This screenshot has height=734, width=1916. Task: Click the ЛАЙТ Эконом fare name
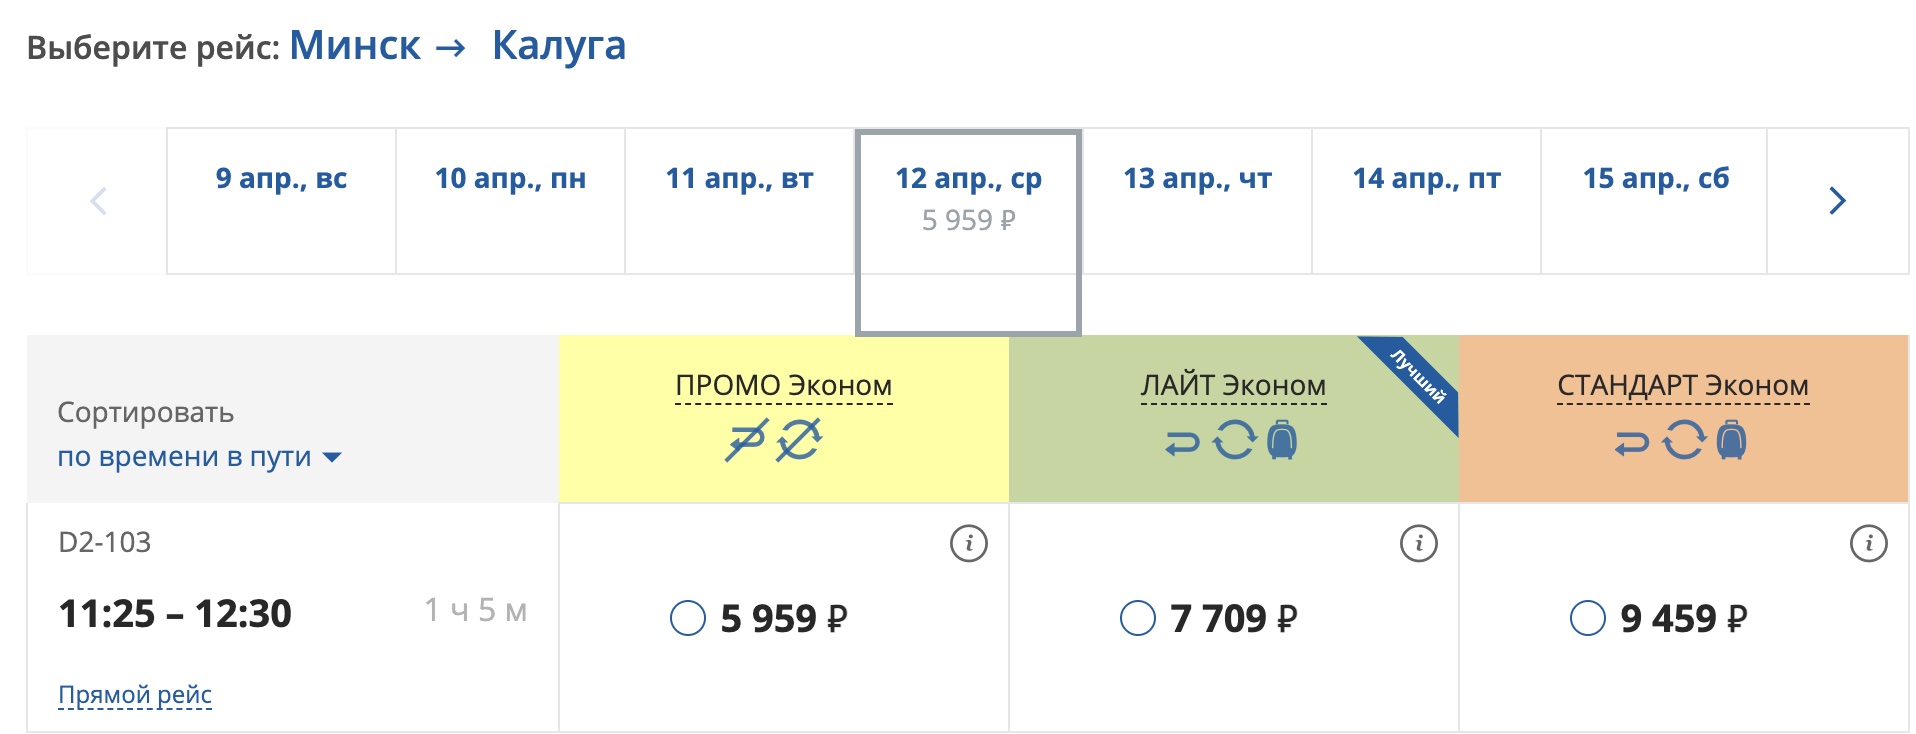click(x=1233, y=386)
